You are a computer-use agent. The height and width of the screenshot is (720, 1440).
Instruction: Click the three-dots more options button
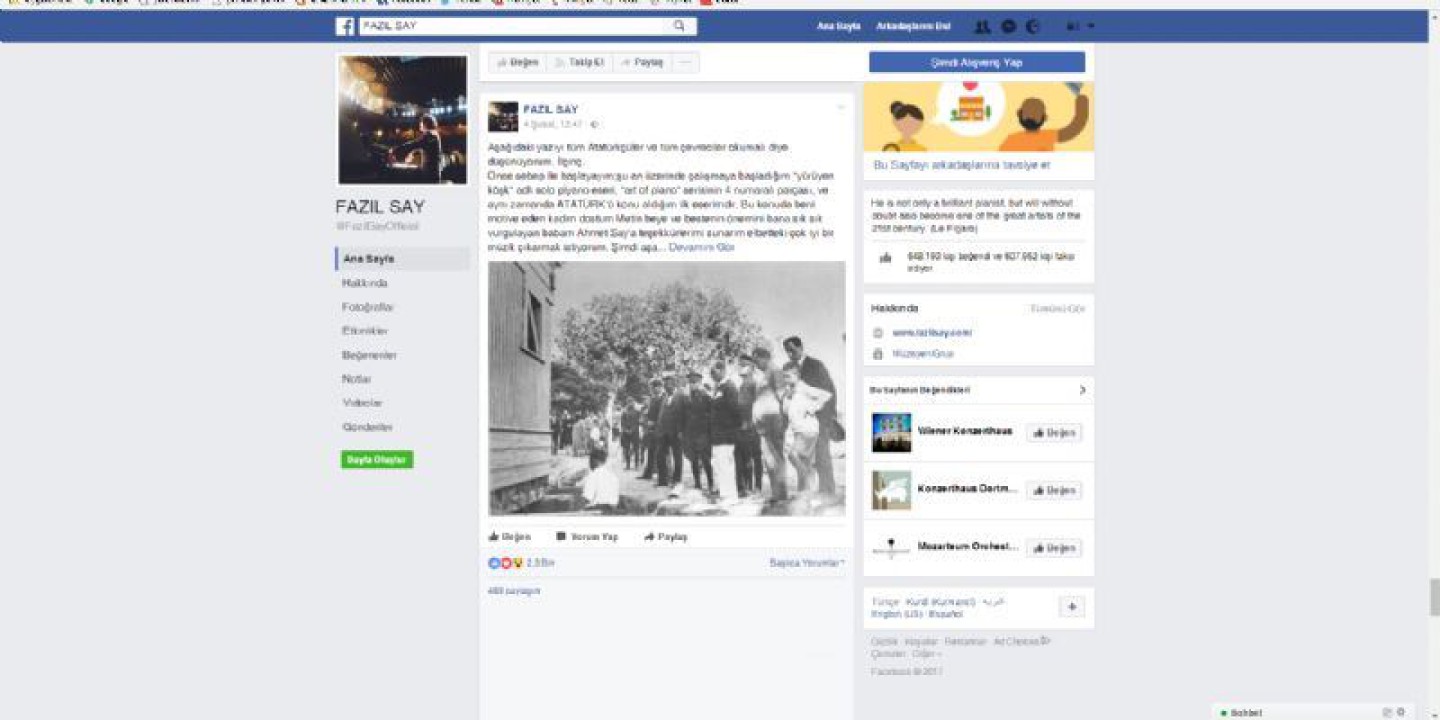(x=685, y=62)
